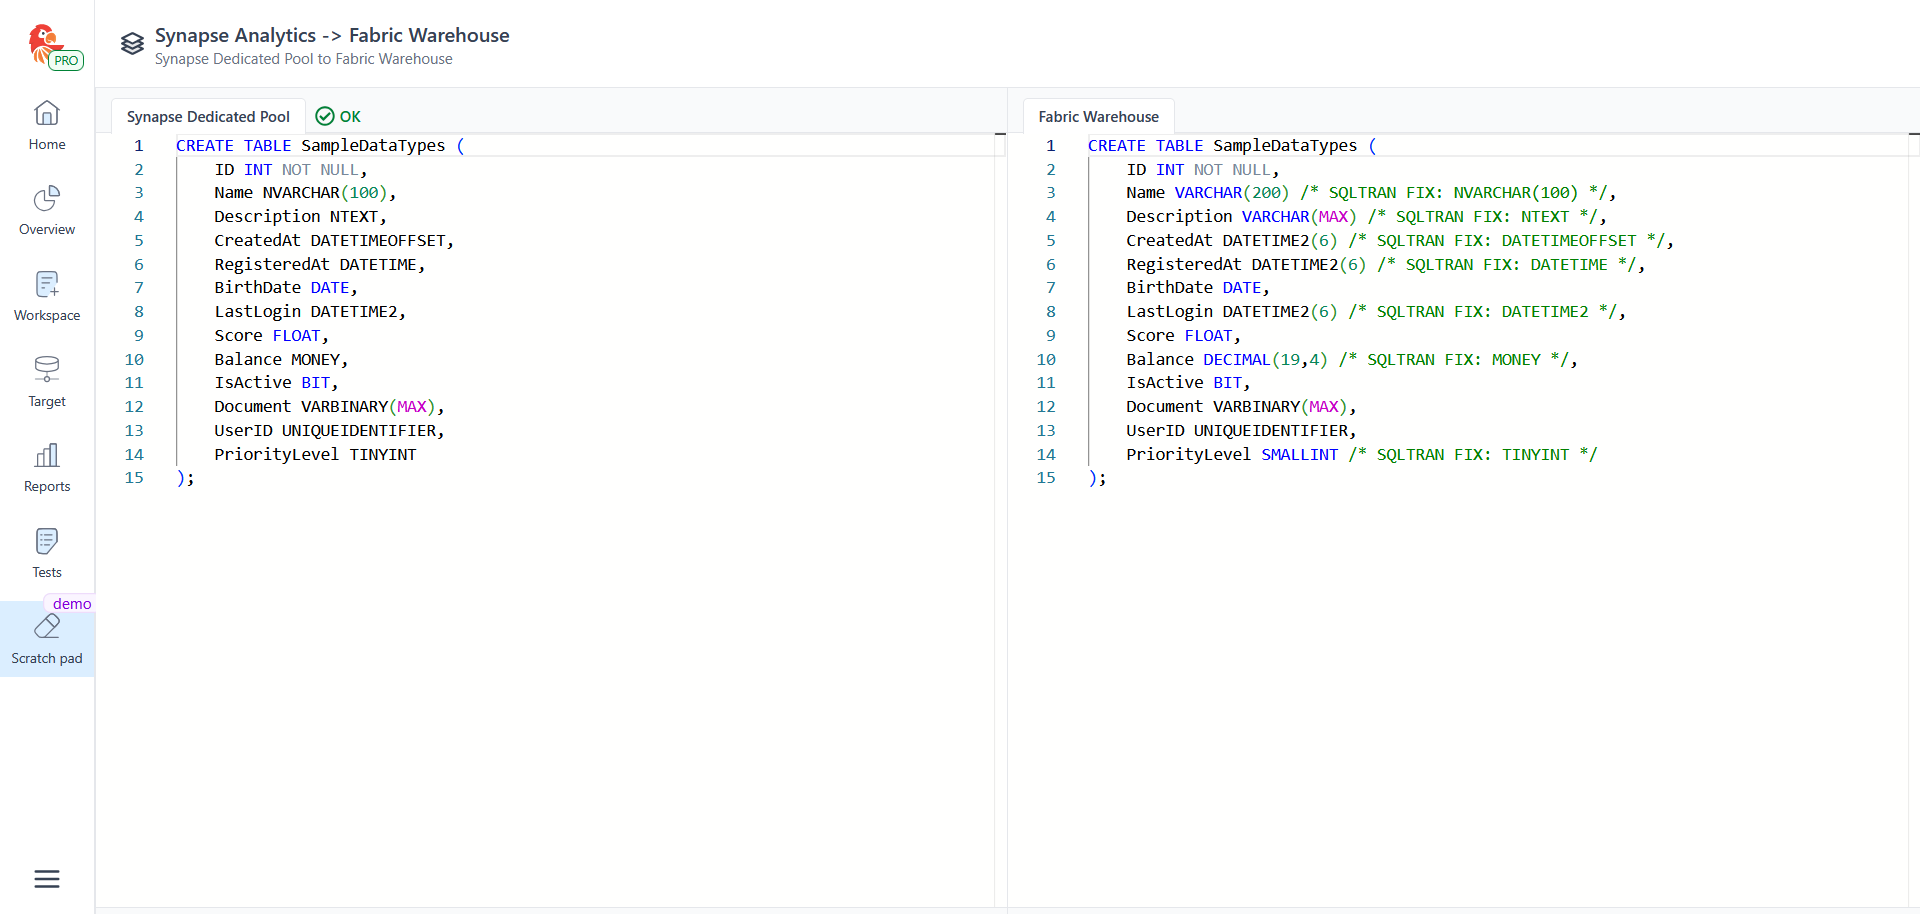Open the Home page icon
Viewport: 1920px width, 914px height.
[x=47, y=113]
